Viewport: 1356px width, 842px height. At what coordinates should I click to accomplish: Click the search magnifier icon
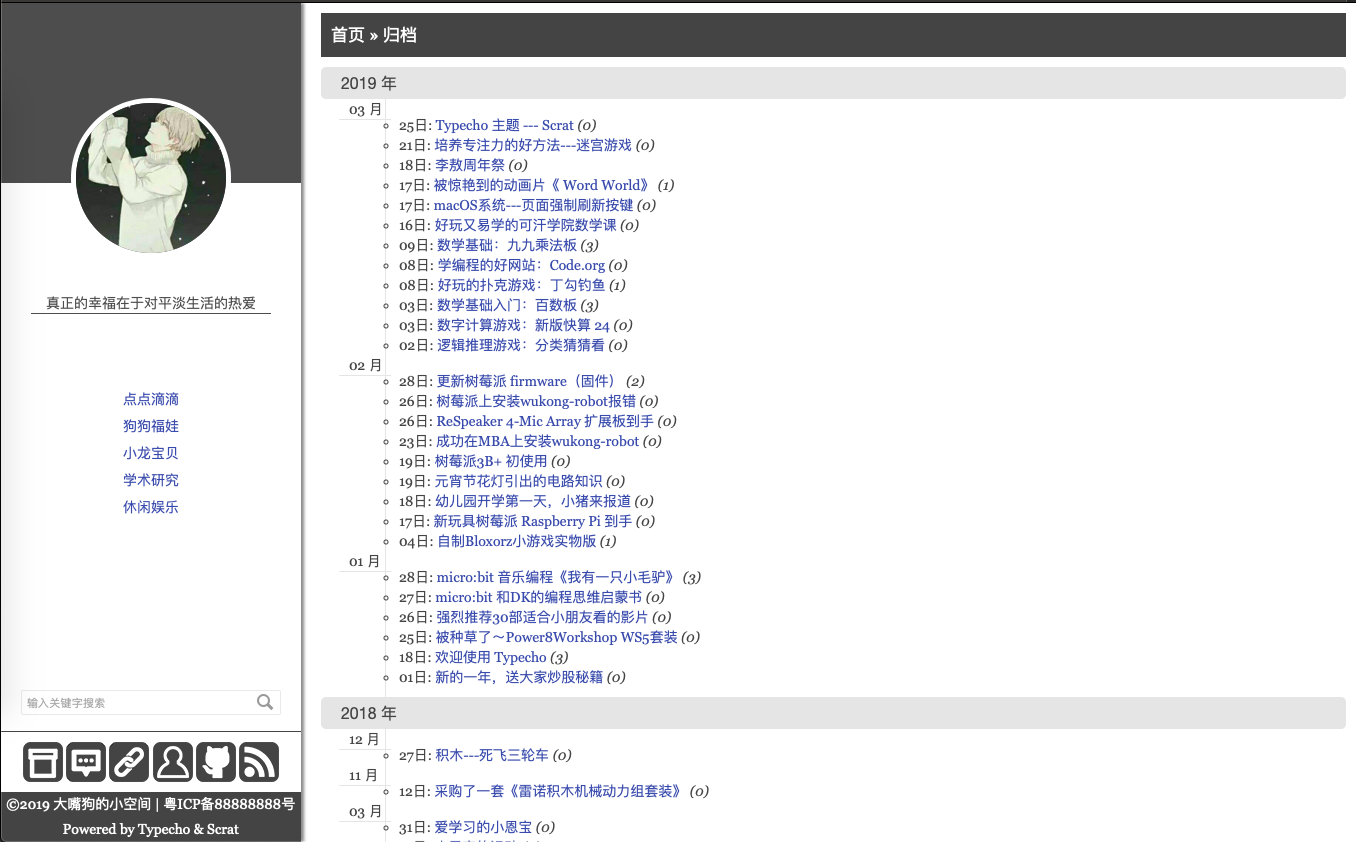pyautogui.click(x=265, y=702)
